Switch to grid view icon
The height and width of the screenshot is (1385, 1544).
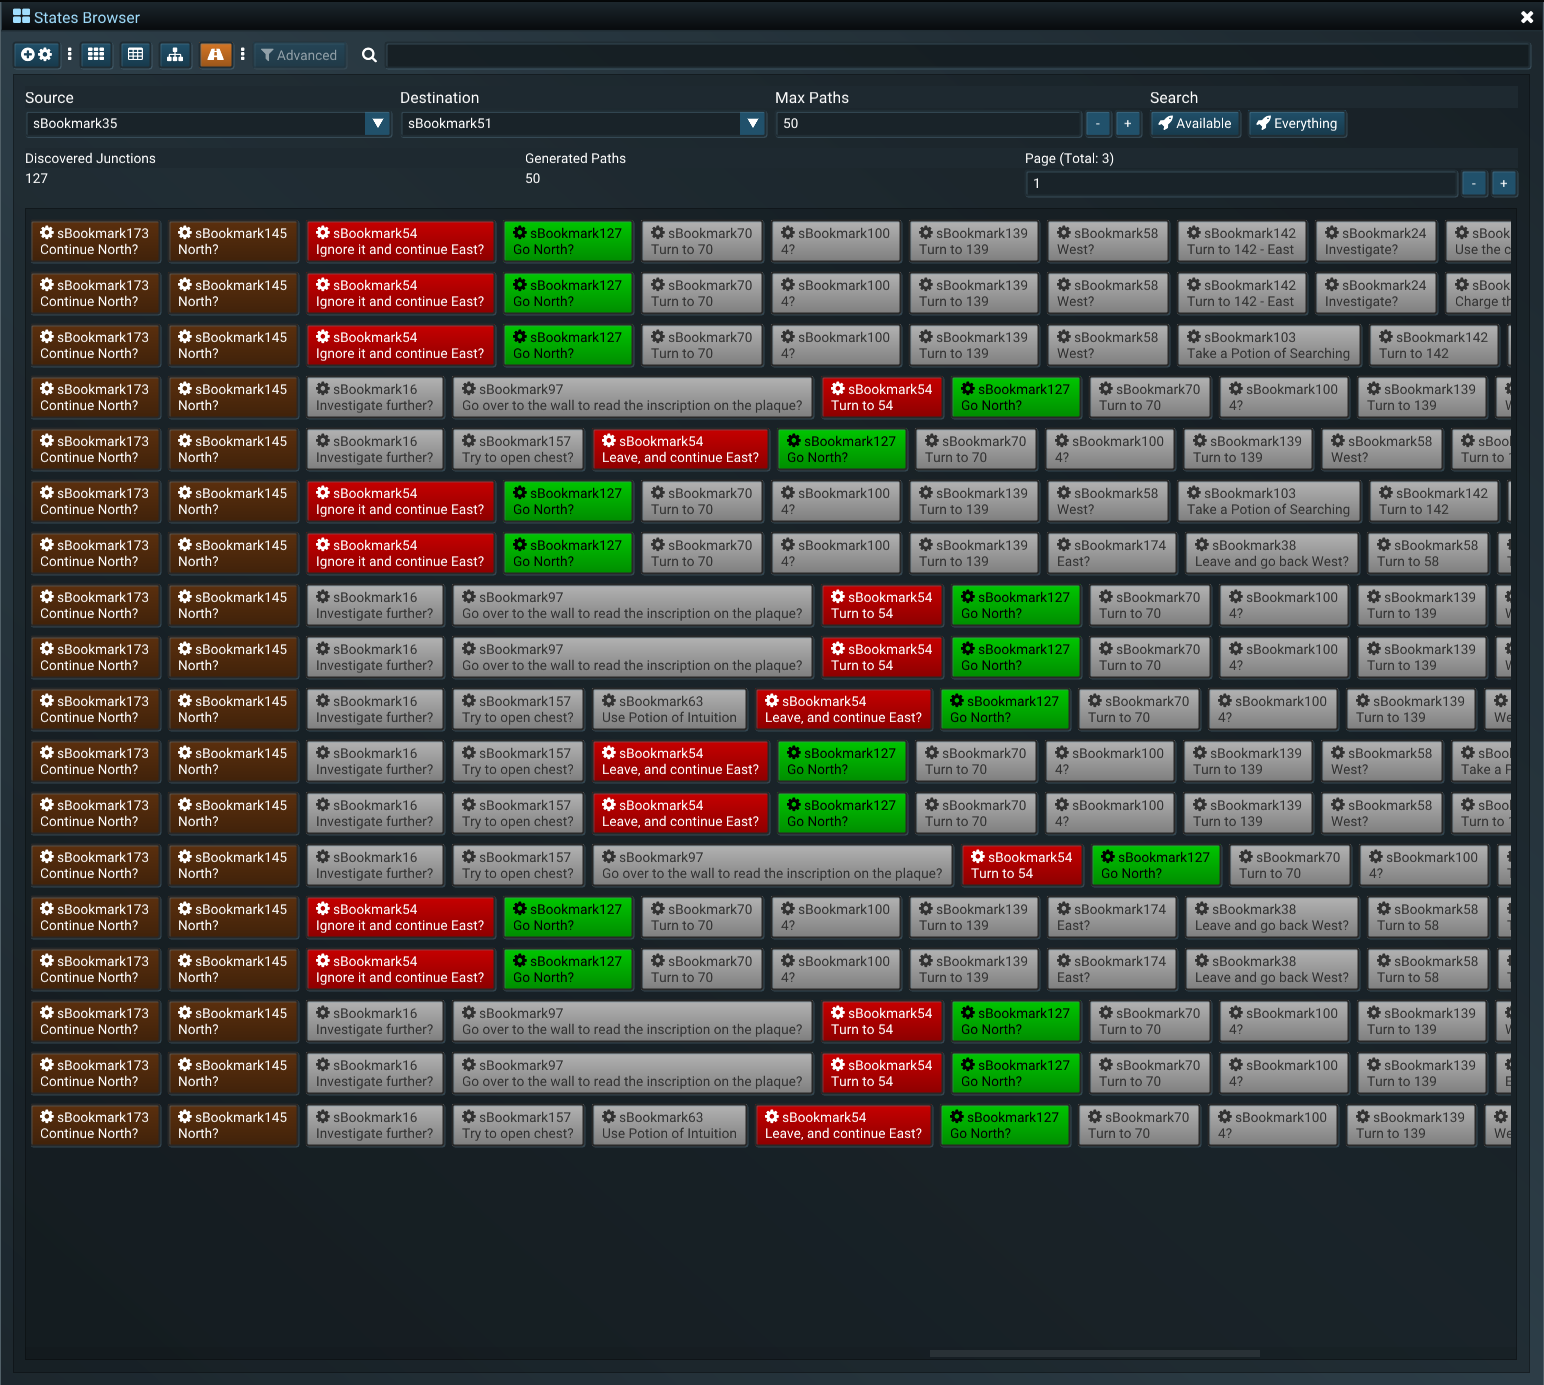coord(96,55)
